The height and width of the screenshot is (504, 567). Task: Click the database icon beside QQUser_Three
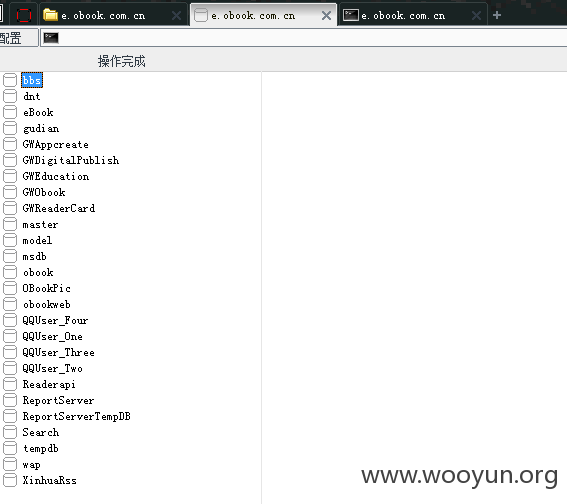coord(10,352)
